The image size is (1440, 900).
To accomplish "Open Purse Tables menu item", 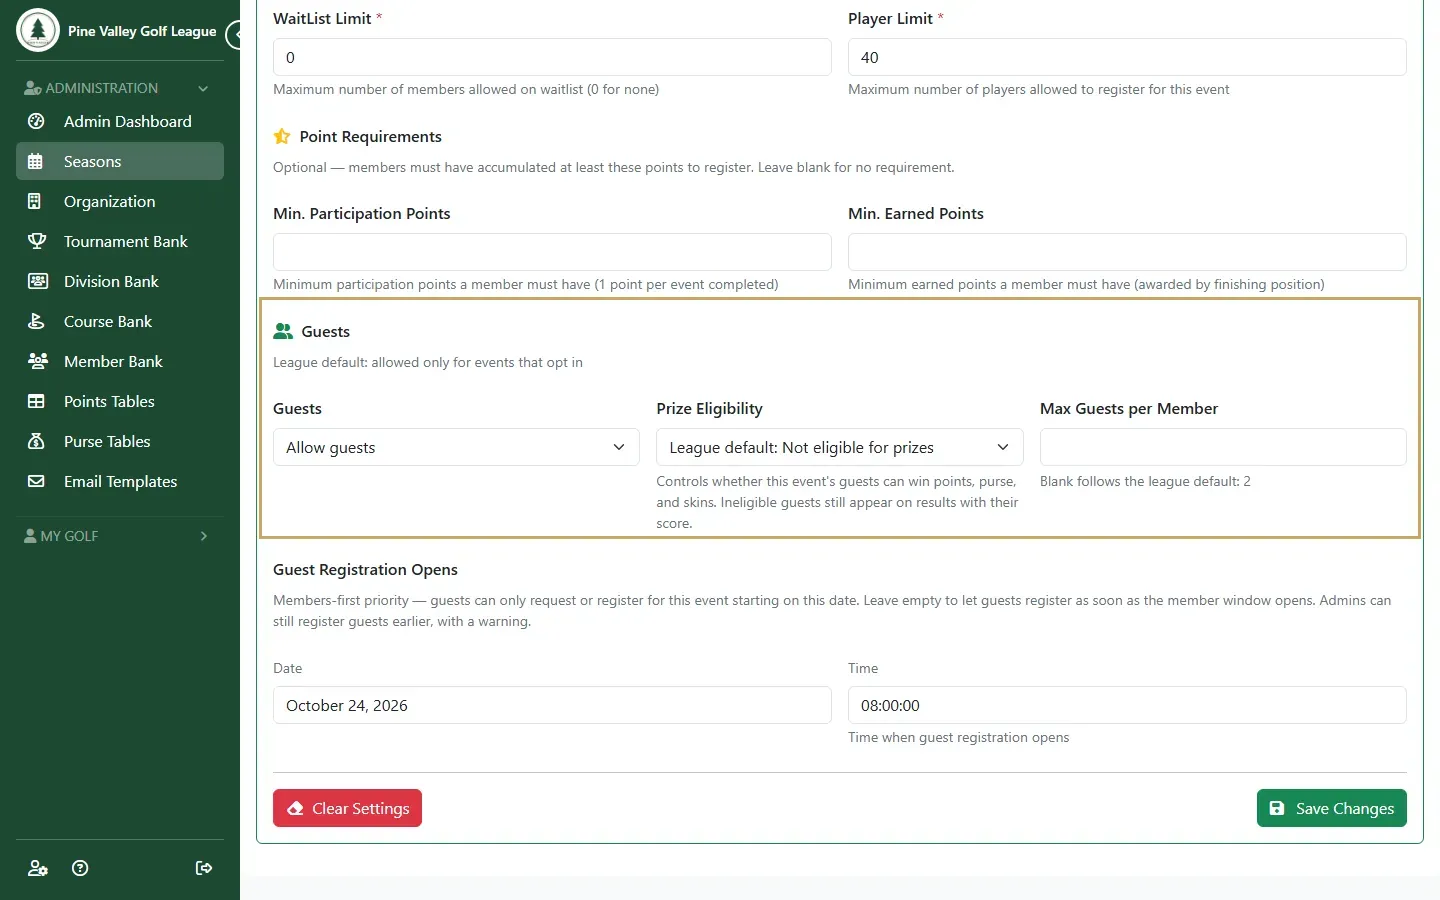I will [120, 441].
